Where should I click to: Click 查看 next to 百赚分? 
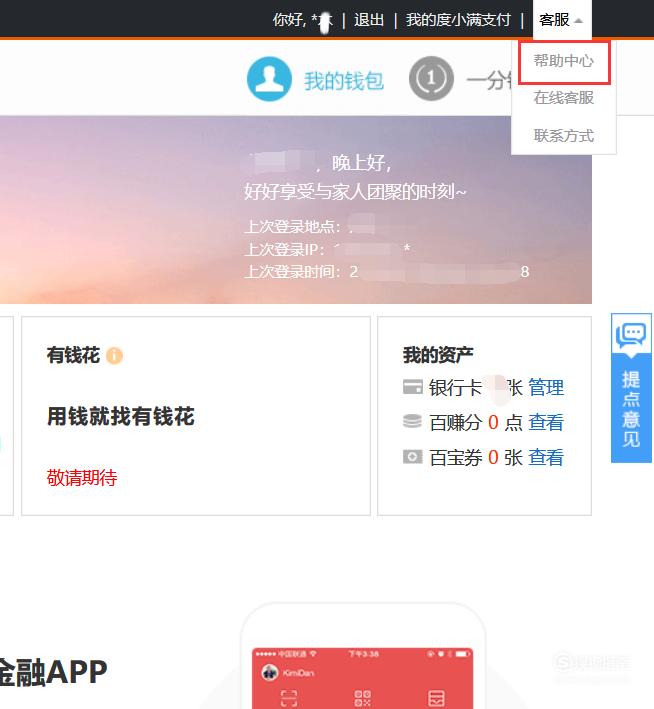click(x=546, y=422)
